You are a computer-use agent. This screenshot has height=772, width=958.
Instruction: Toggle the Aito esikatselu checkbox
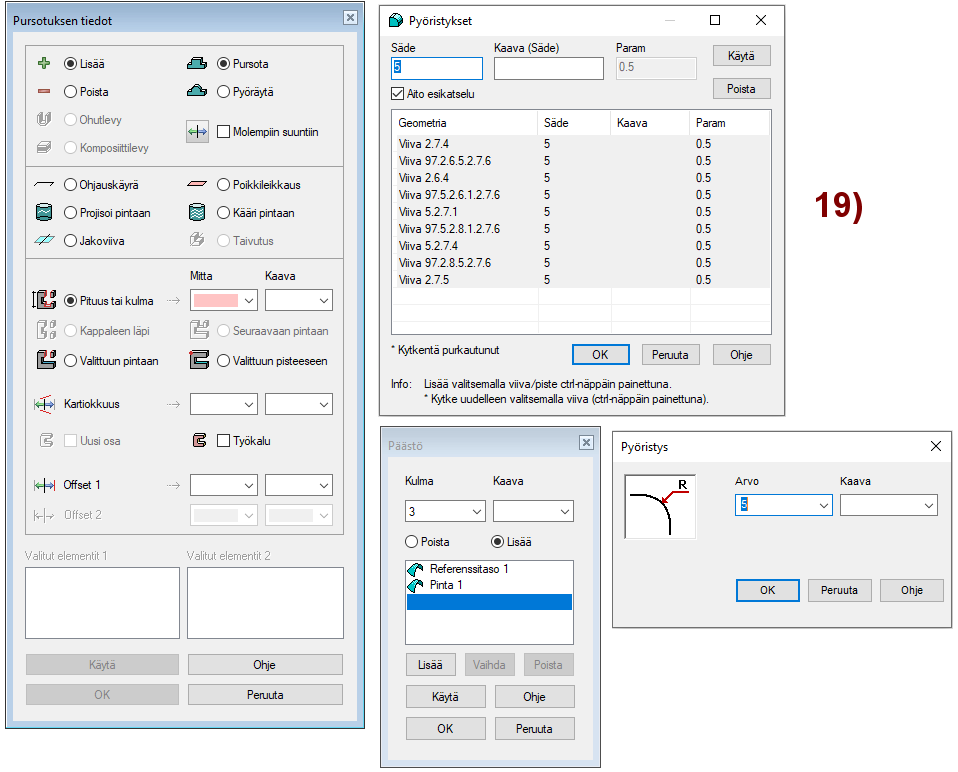tap(398, 93)
